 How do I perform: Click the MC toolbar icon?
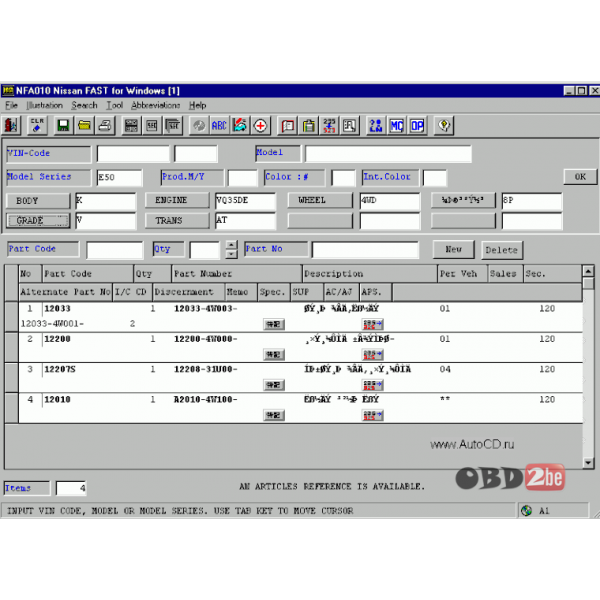pos(396,125)
